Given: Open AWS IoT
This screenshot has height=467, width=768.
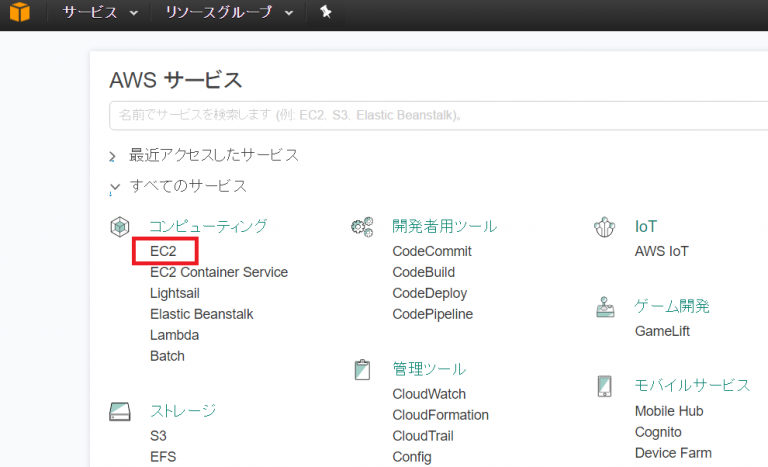Looking at the screenshot, I should 662,251.
